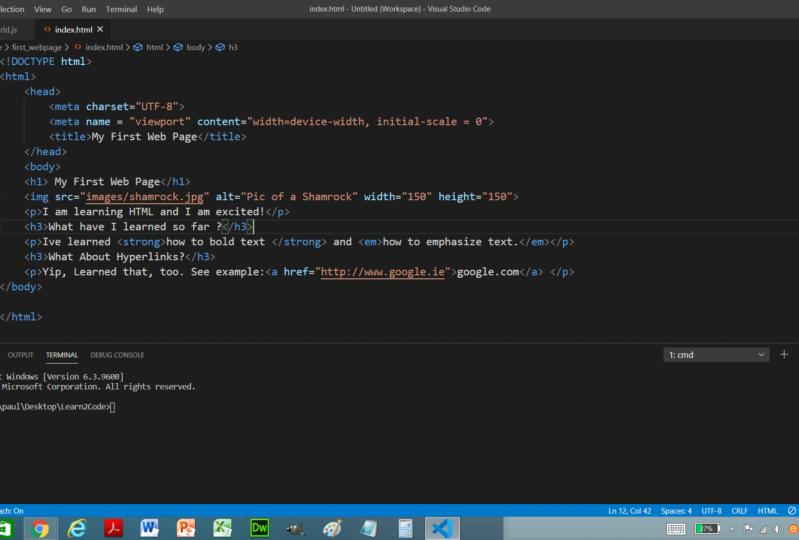
Task: Click the 'I am learning HTML' paragraph line
Action: pos(157,211)
